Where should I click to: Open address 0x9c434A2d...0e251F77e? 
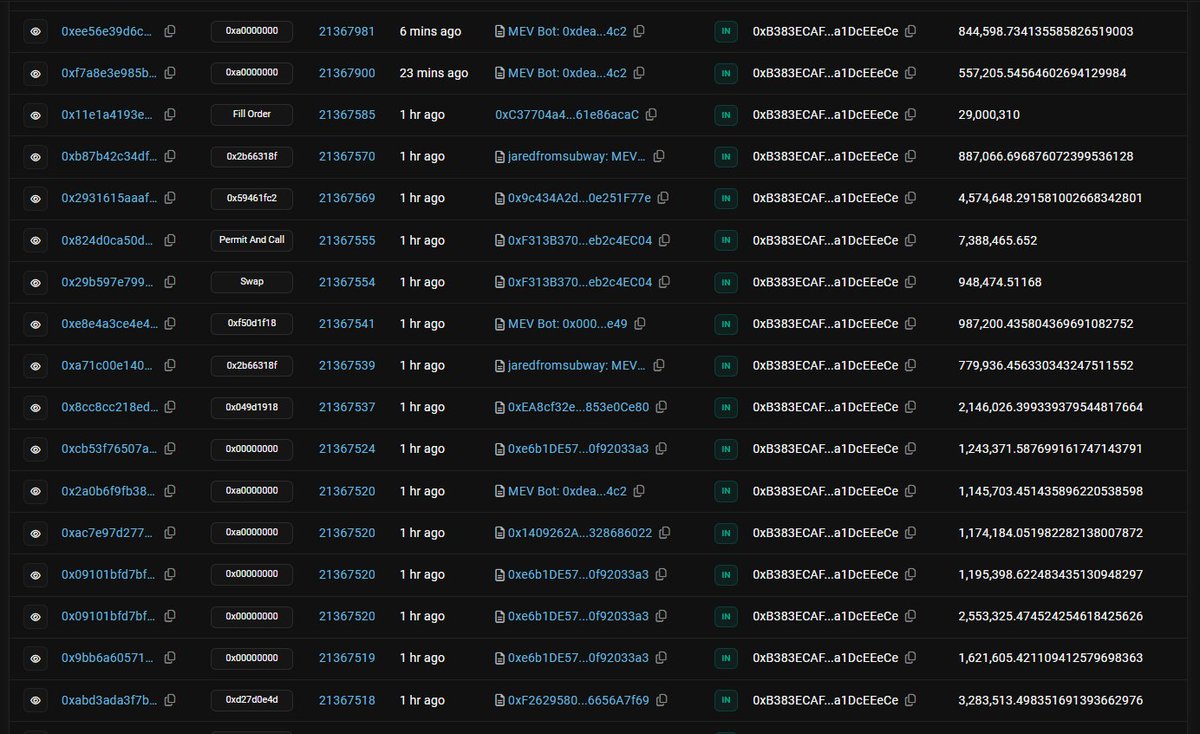pos(579,199)
